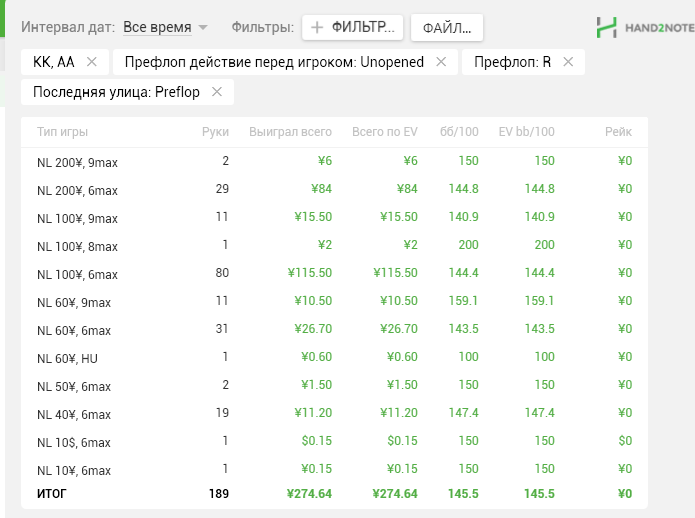Open the ФАЙЛ menu button

click(447, 28)
